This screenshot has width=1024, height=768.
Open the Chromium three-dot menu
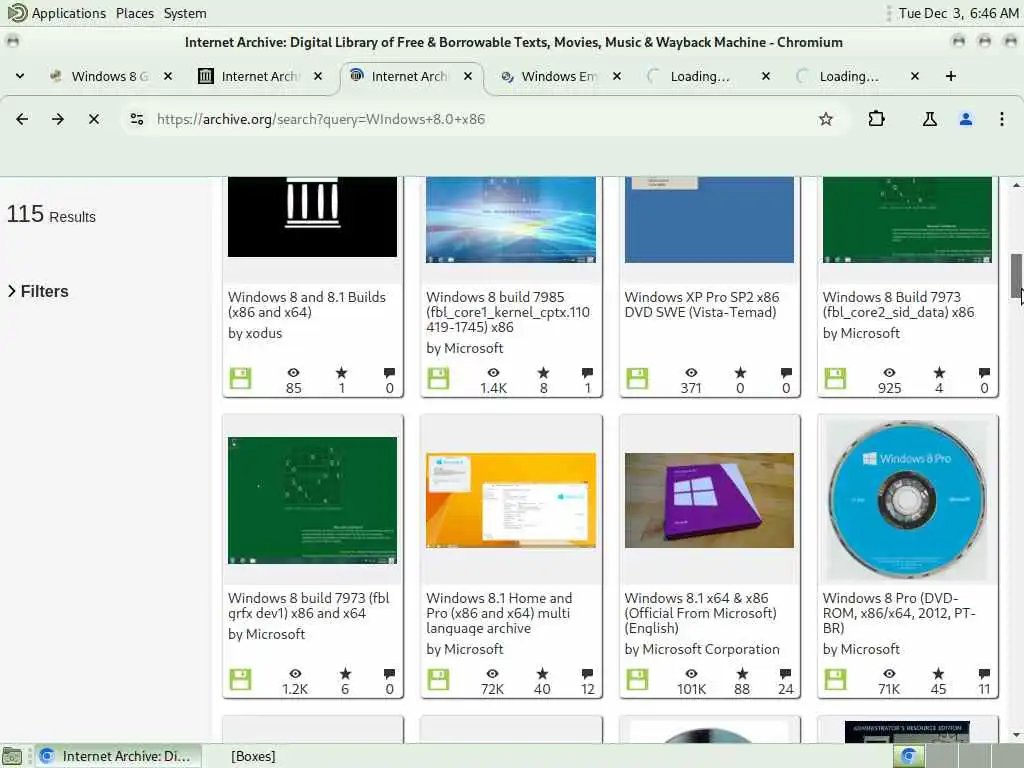[x=1002, y=119]
